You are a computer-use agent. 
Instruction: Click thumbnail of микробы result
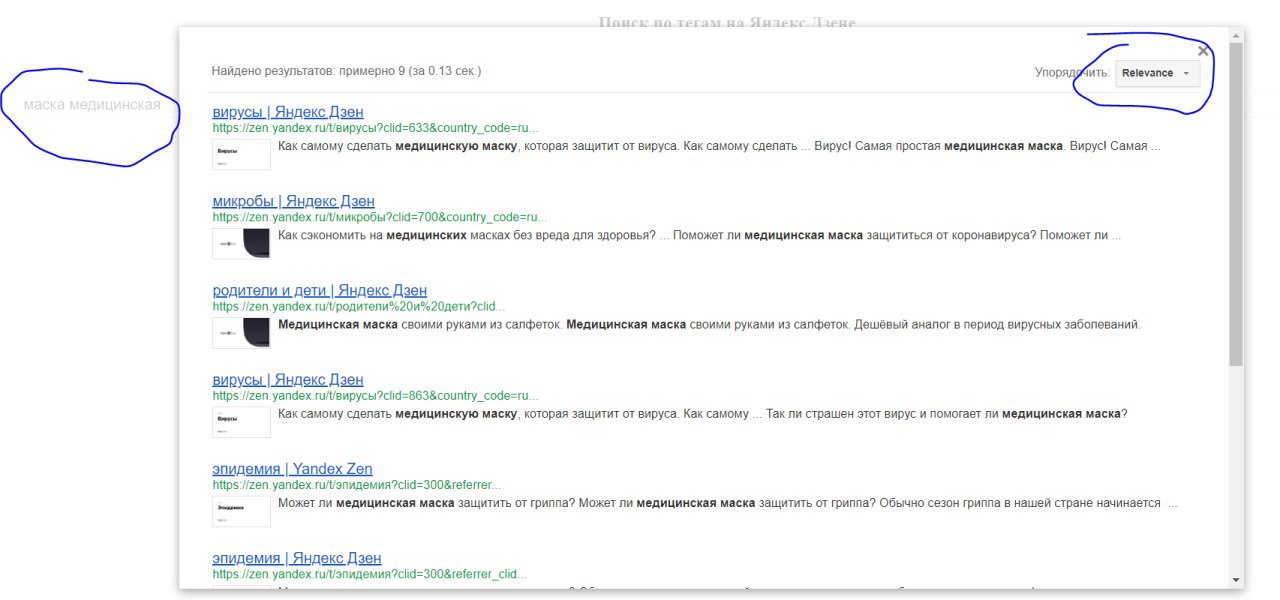241,243
